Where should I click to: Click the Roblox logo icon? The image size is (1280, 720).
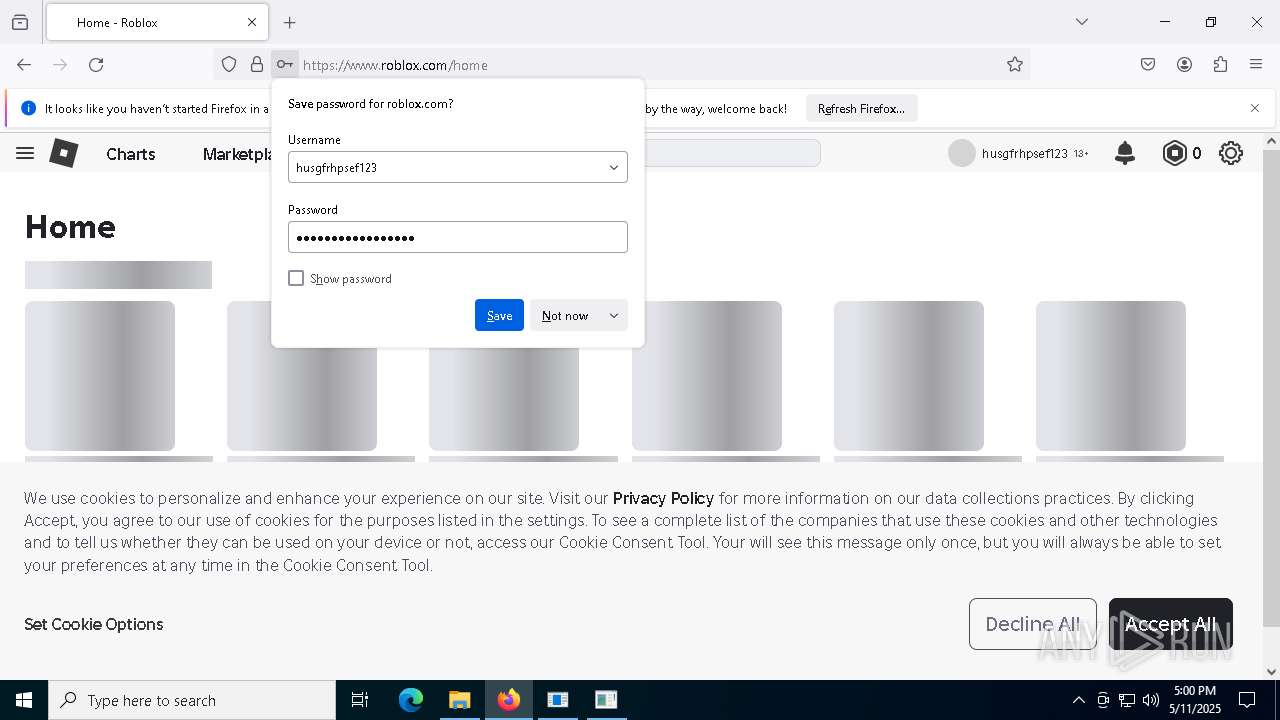point(64,153)
